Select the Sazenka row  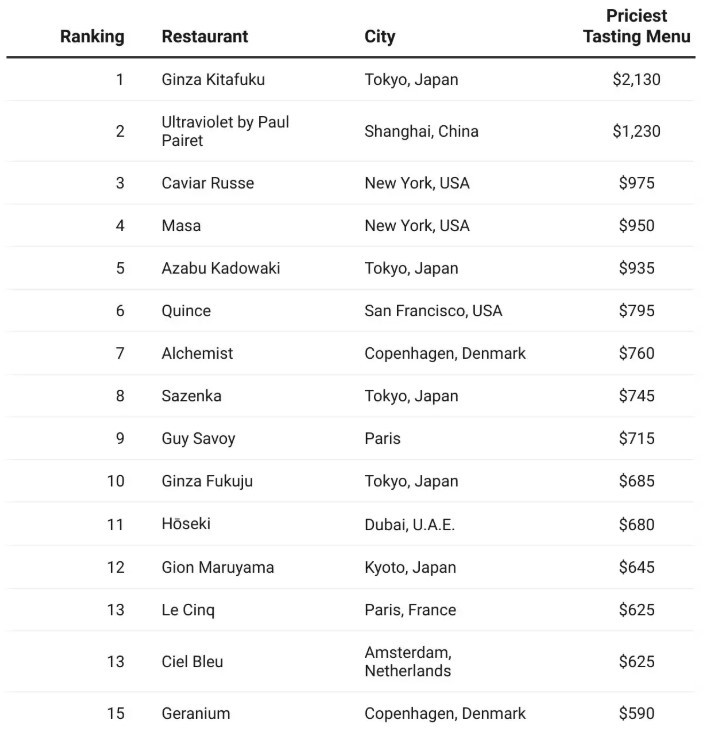pyautogui.click(x=351, y=396)
